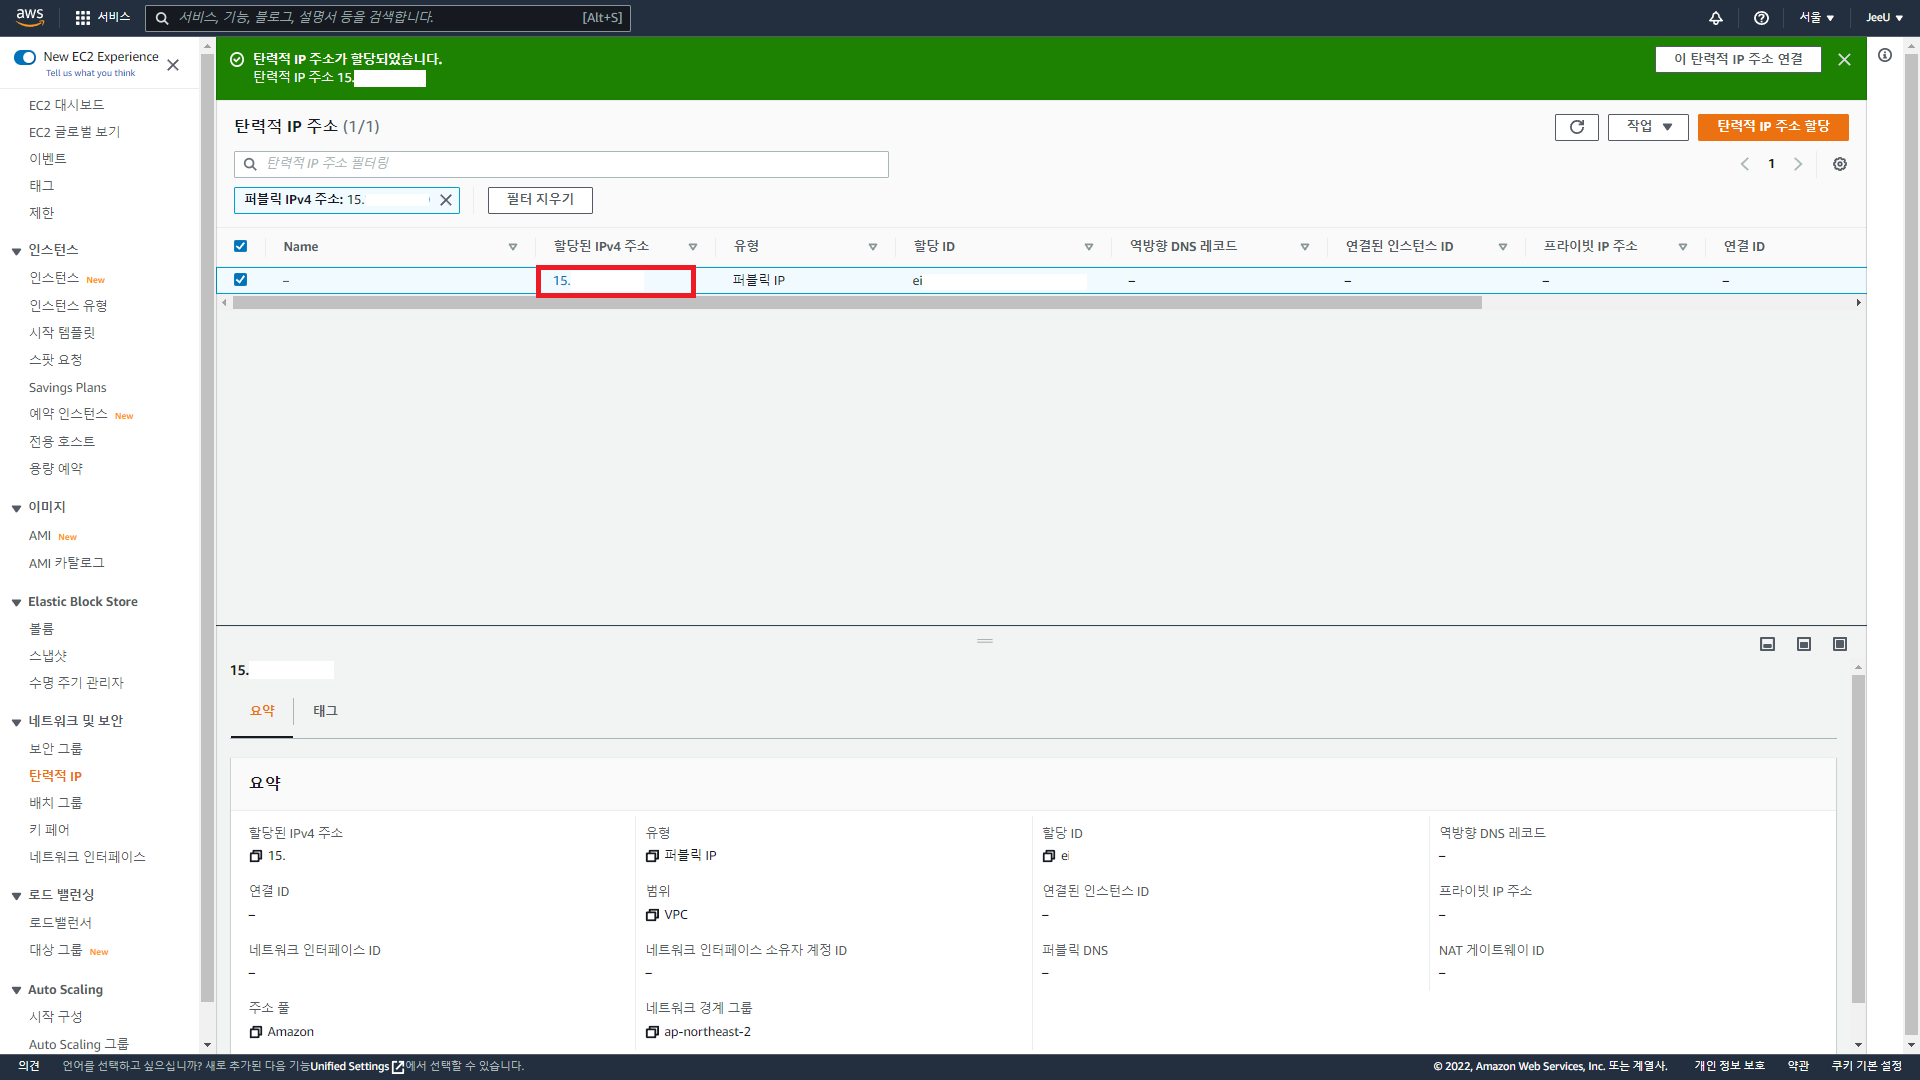
Task: Open 보안 그룹 in sidebar
Action: pos(56,749)
